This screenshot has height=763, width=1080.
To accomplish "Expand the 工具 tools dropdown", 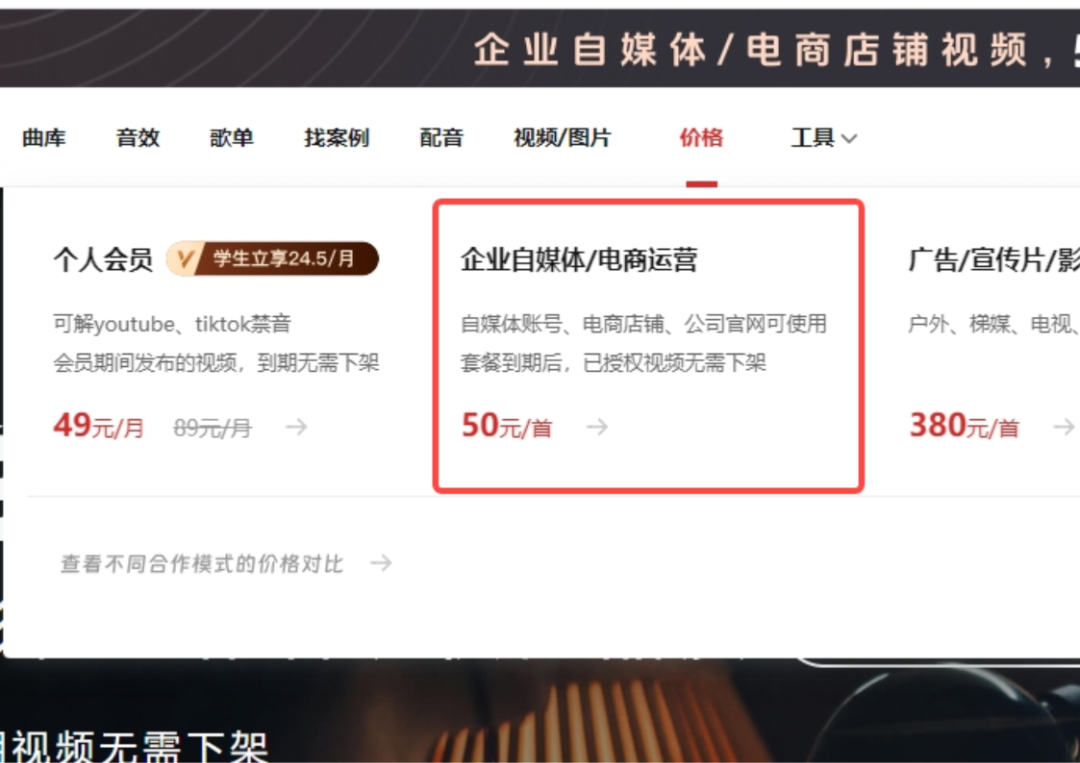I will (x=824, y=138).
